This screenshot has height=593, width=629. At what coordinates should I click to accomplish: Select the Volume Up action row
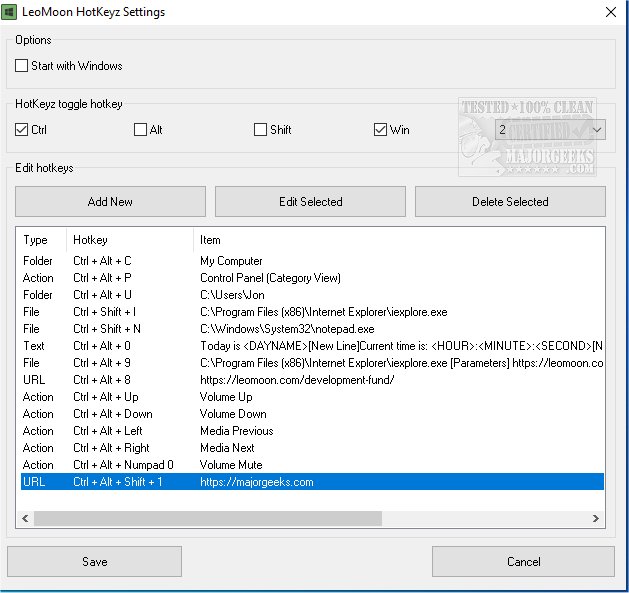312,397
